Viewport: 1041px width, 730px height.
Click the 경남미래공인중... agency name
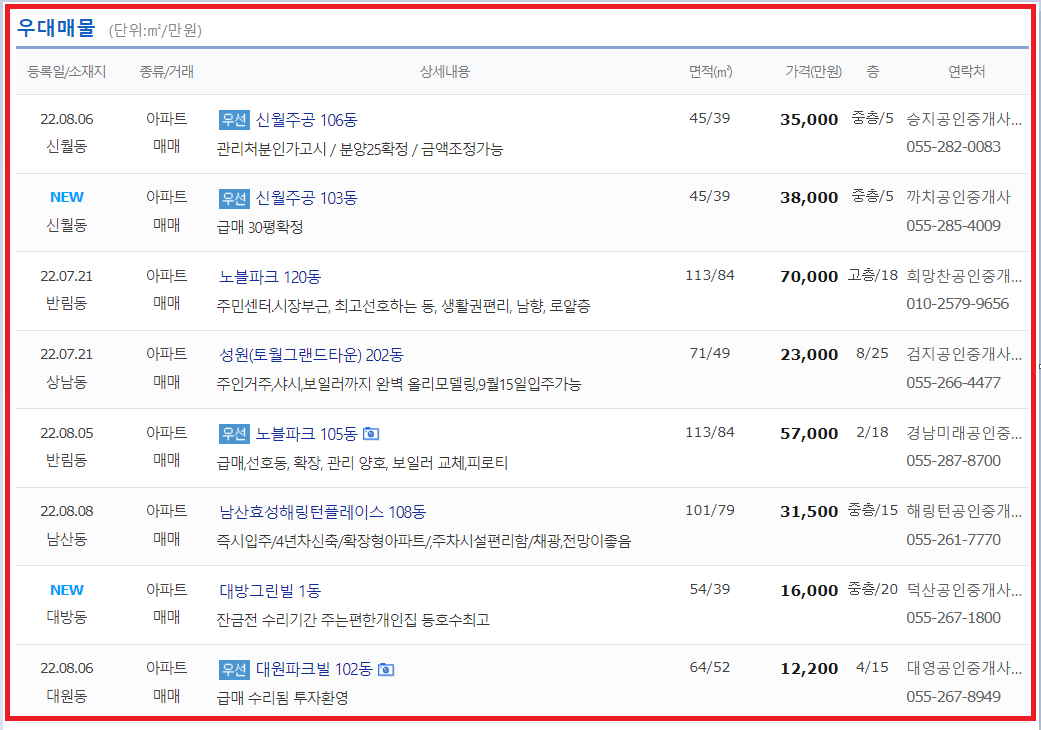coord(964,433)
